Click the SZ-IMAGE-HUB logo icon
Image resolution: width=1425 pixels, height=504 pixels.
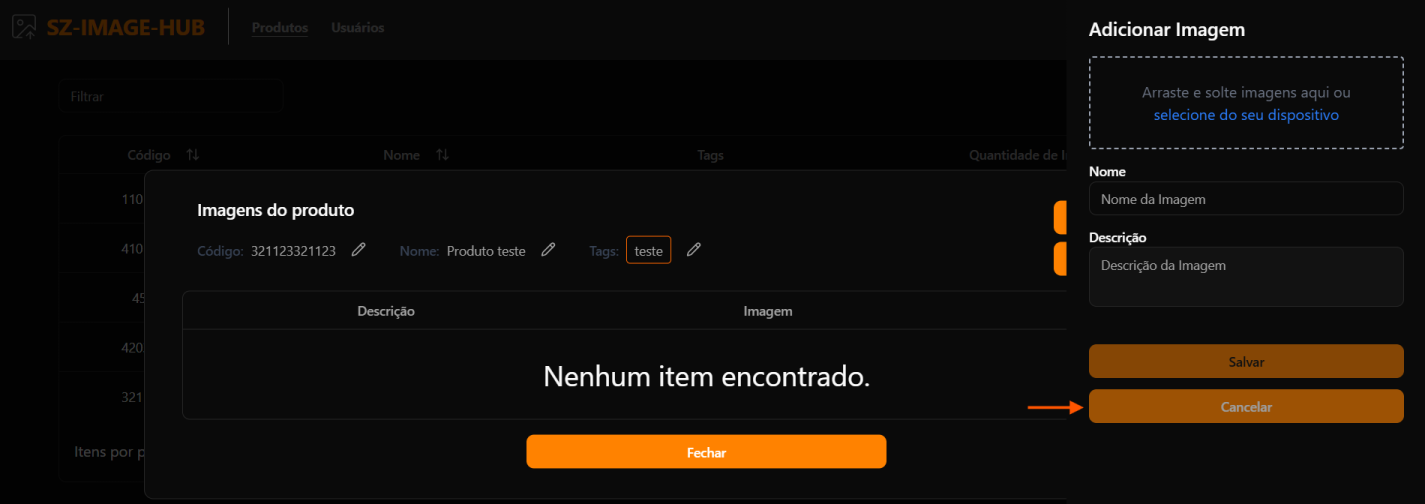click(x=24, y=27)
